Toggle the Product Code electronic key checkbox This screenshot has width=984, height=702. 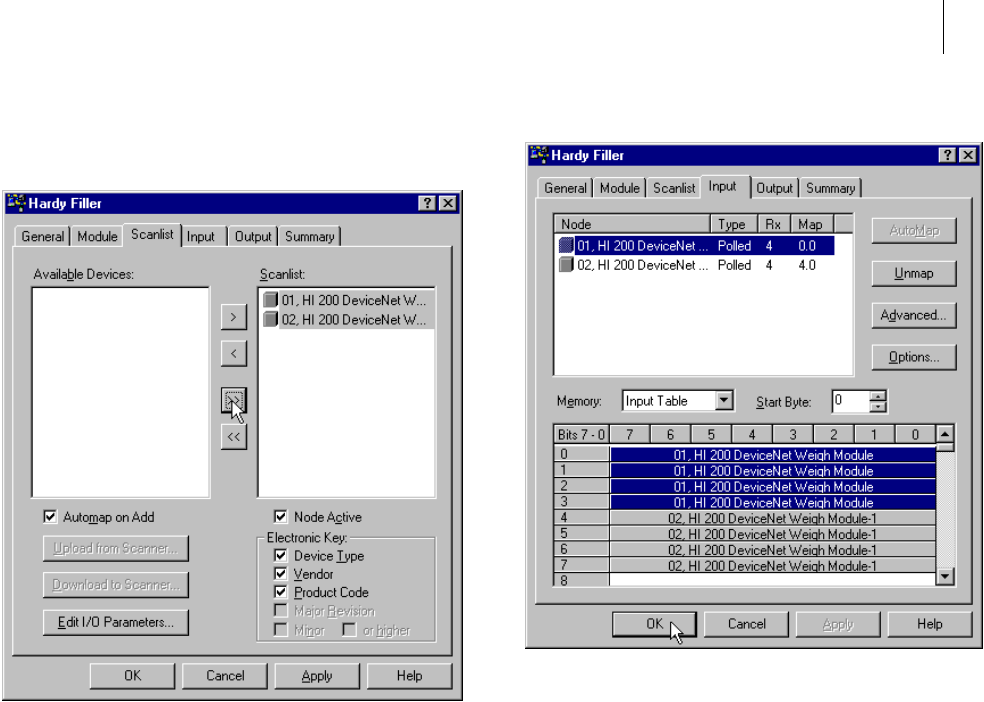point(281,592)
